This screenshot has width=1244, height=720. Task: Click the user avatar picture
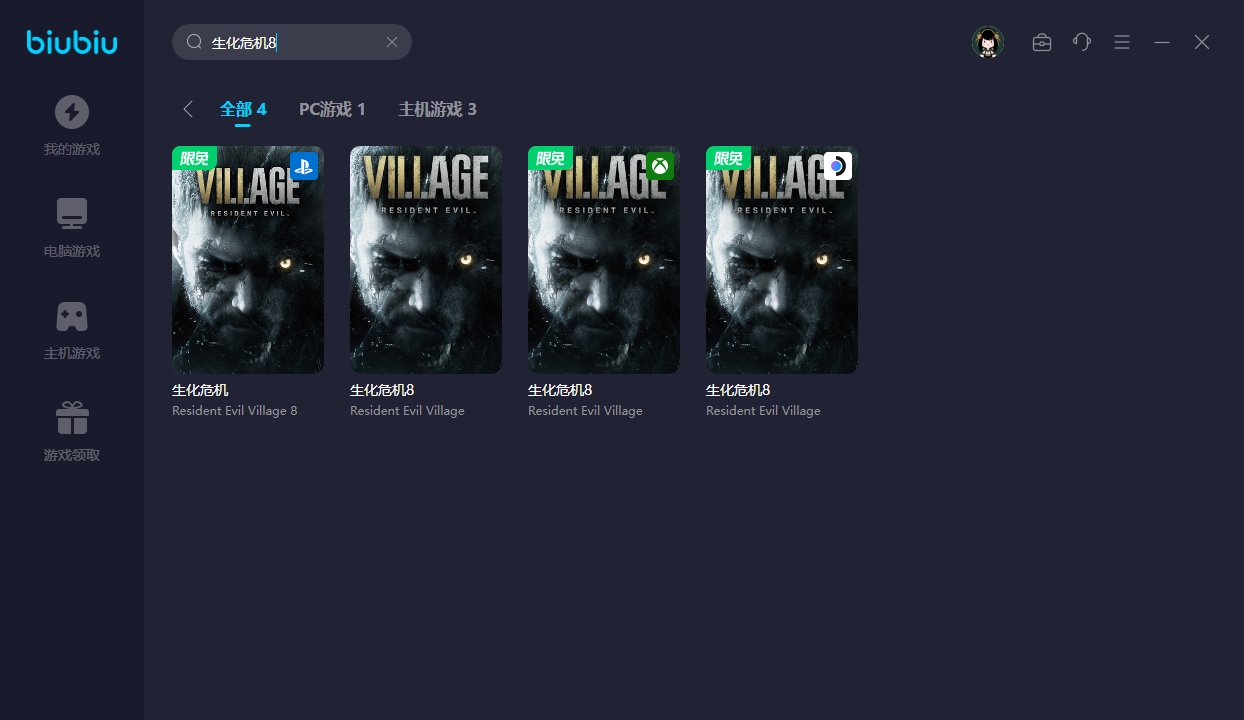(x=988, y=42)
